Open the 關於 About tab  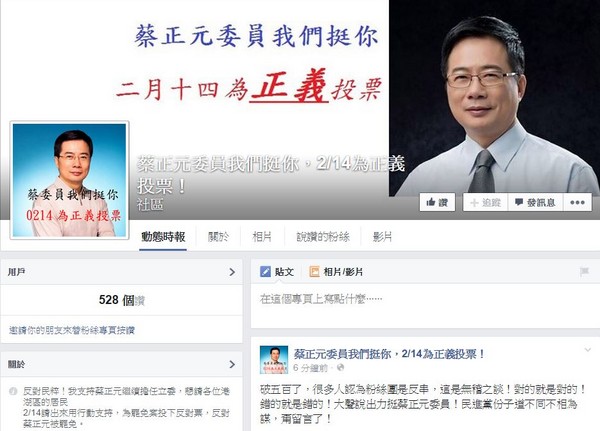coord(218,237)
